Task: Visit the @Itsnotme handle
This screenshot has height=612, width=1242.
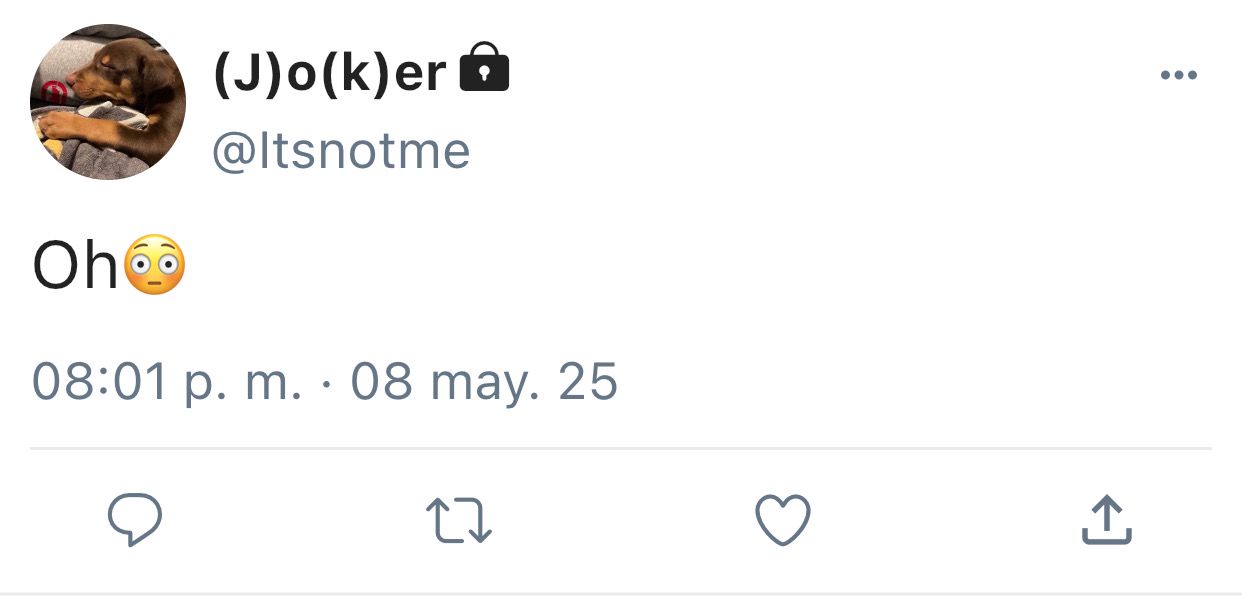Action: 341,151
